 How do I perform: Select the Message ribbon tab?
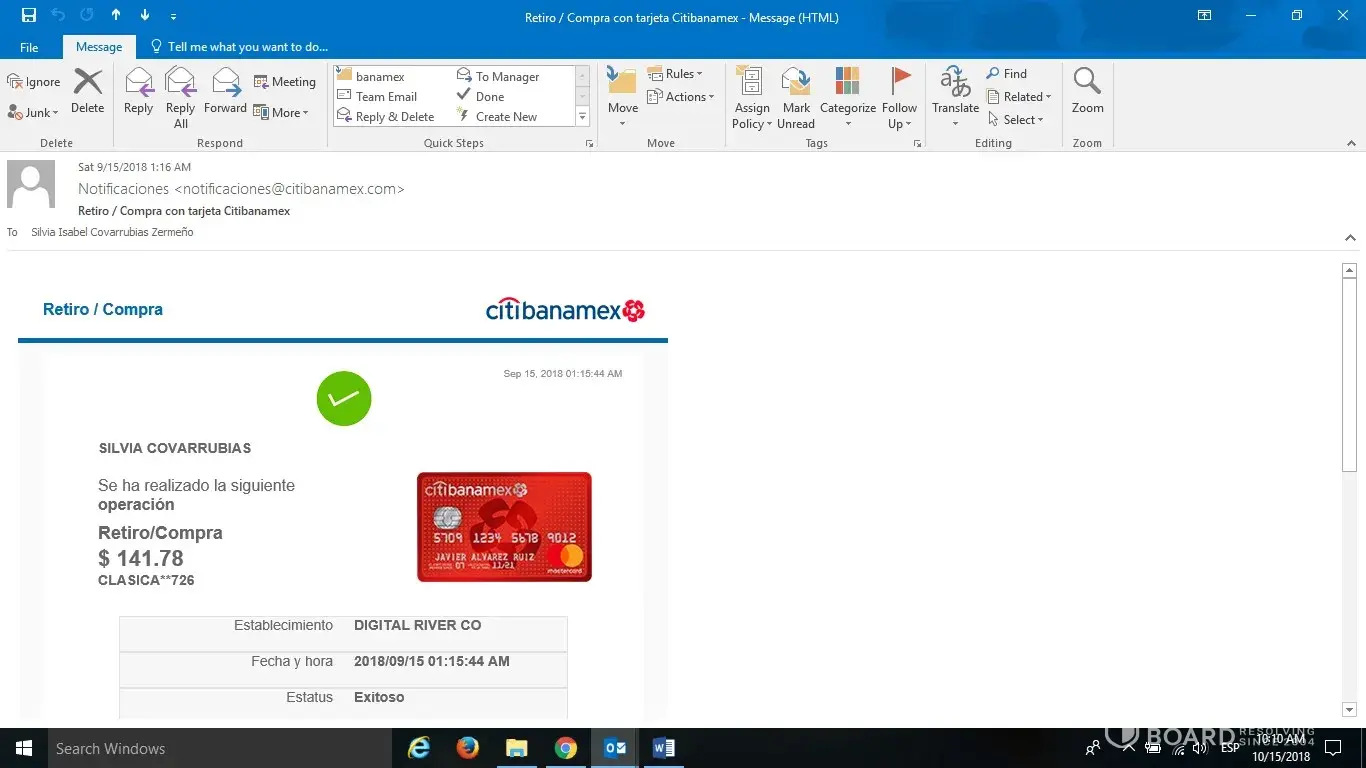(99, 47)
